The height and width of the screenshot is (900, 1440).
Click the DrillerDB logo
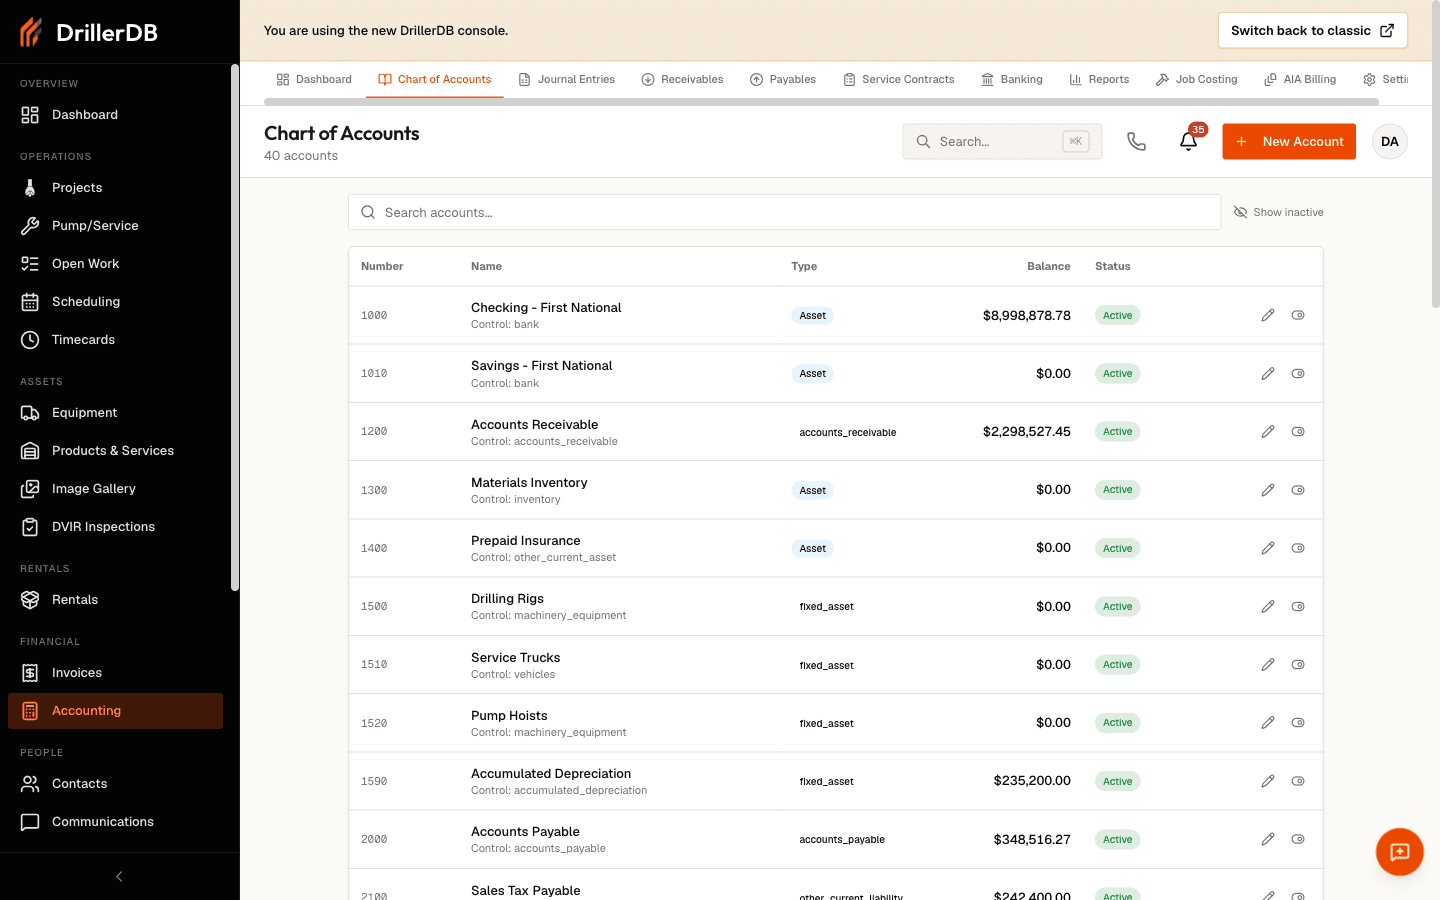[88, 32]
